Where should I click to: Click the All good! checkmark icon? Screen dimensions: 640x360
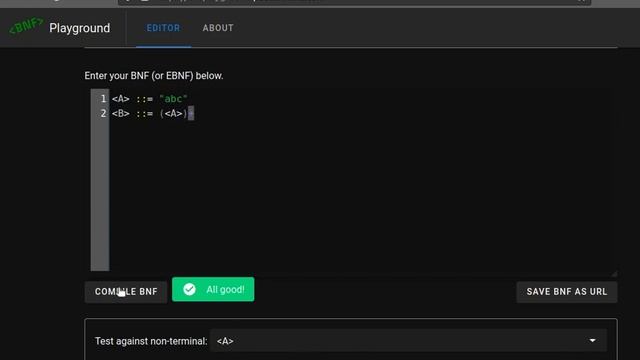[x=189, y=289]
